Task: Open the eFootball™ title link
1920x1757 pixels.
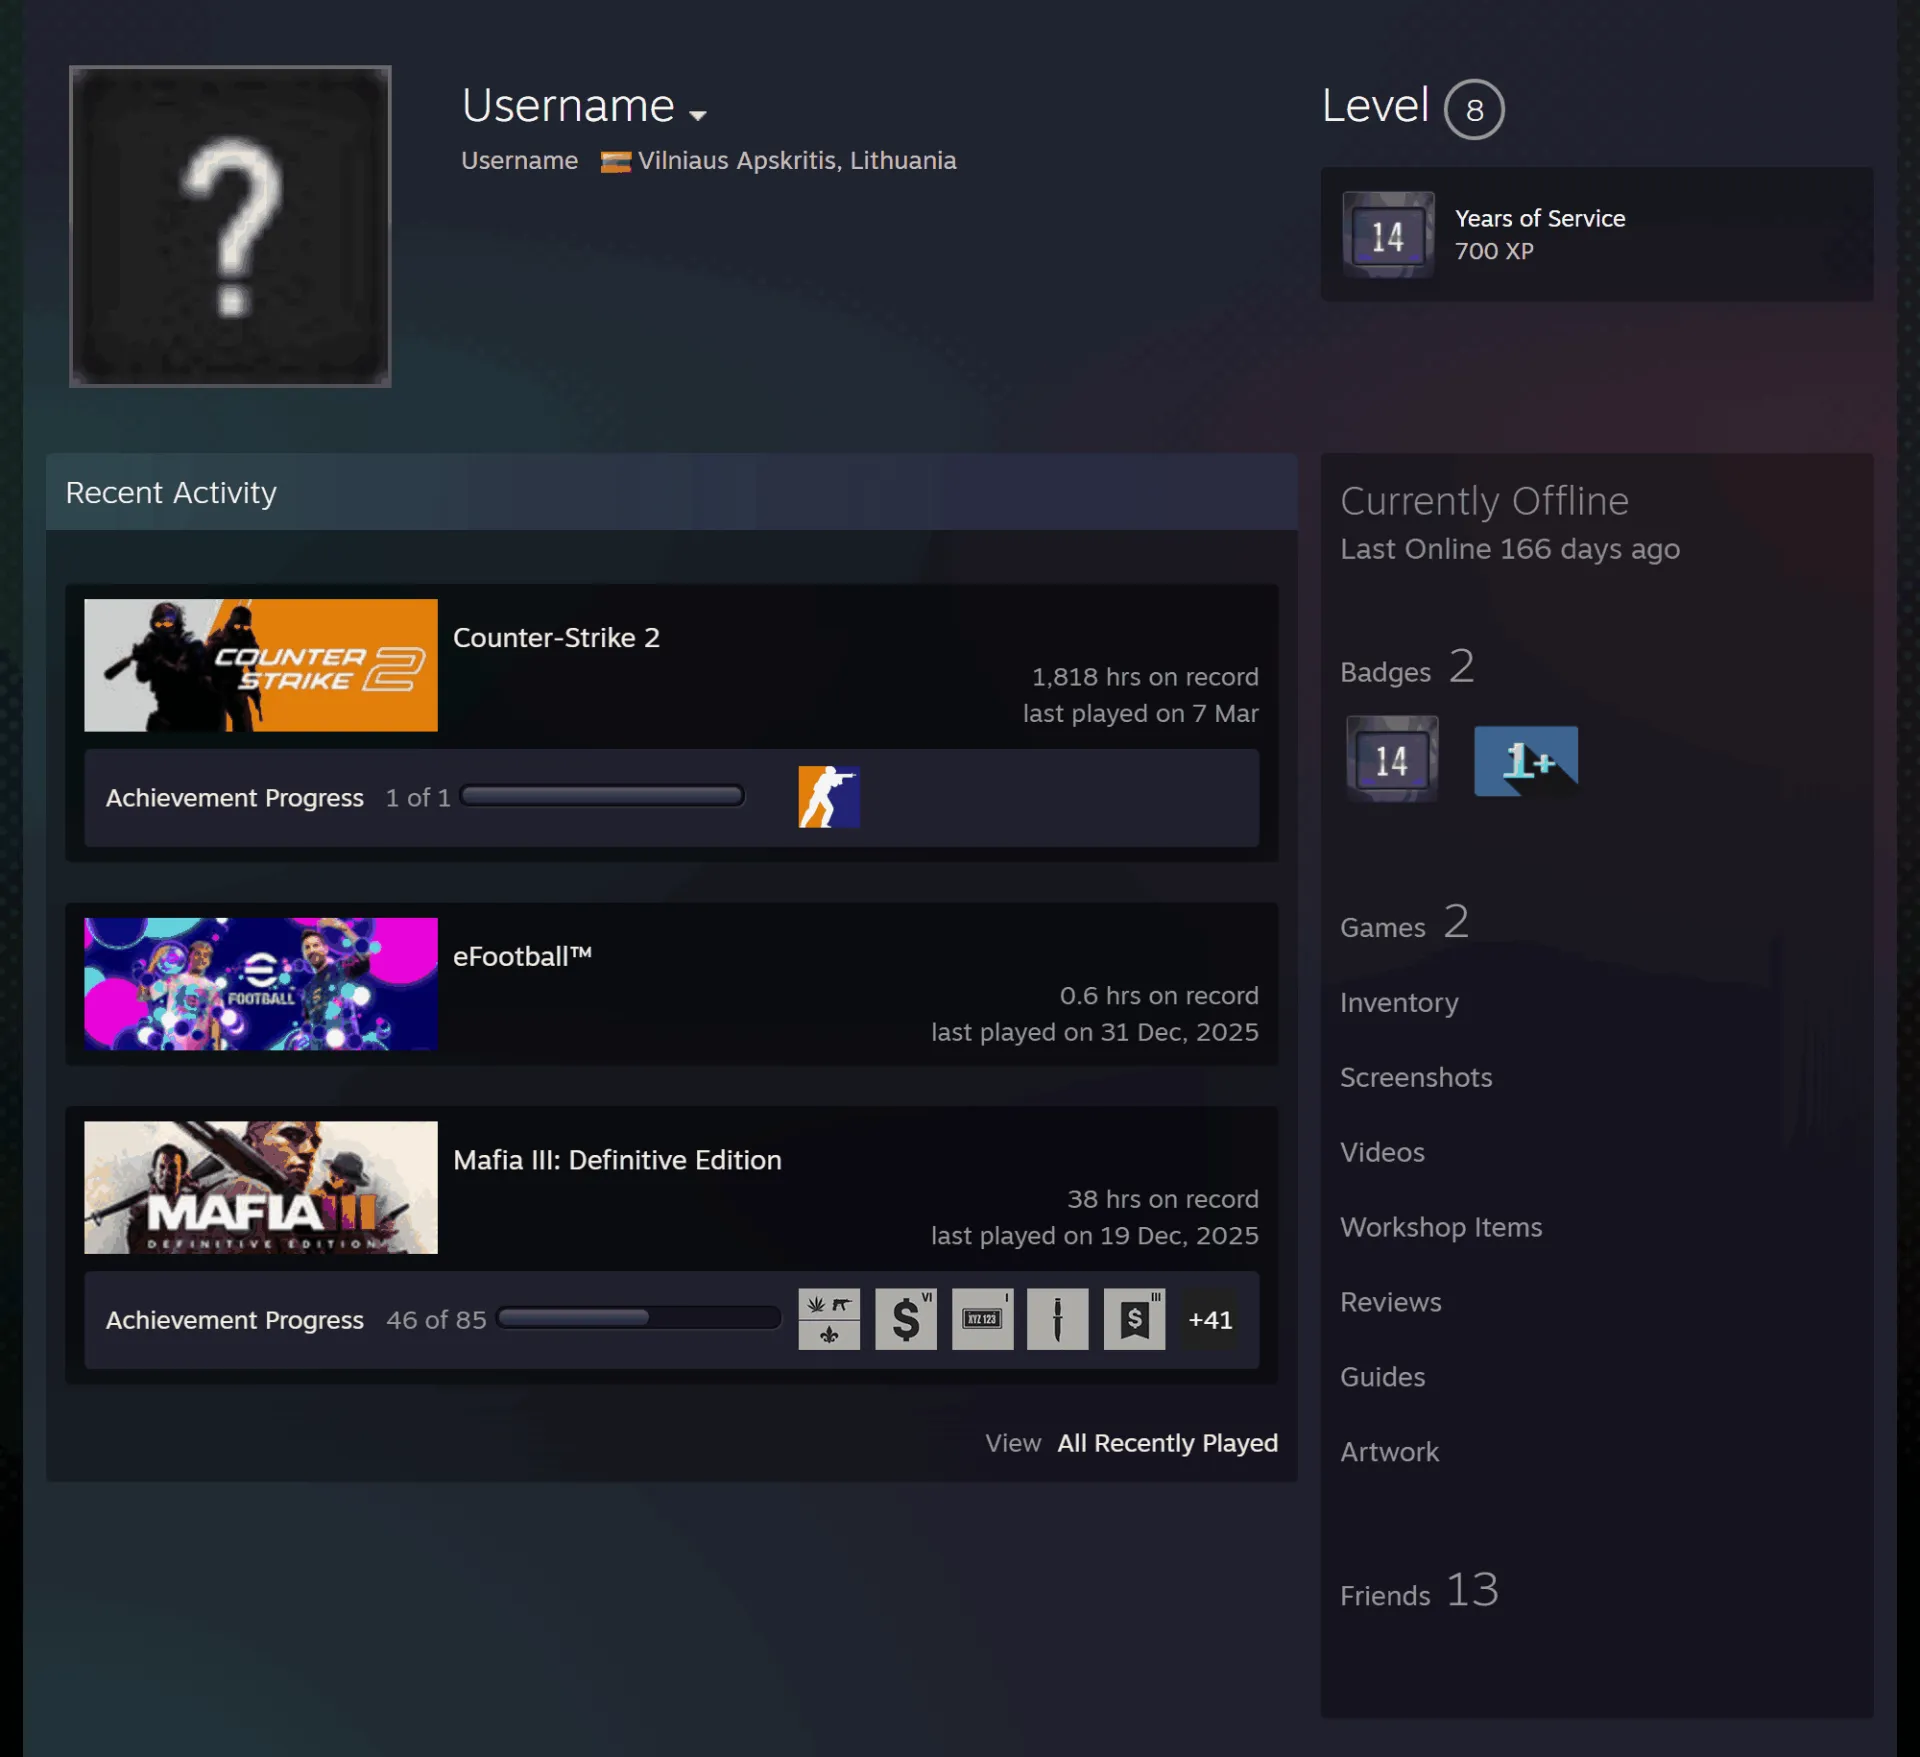Action: tap(522, 957)
